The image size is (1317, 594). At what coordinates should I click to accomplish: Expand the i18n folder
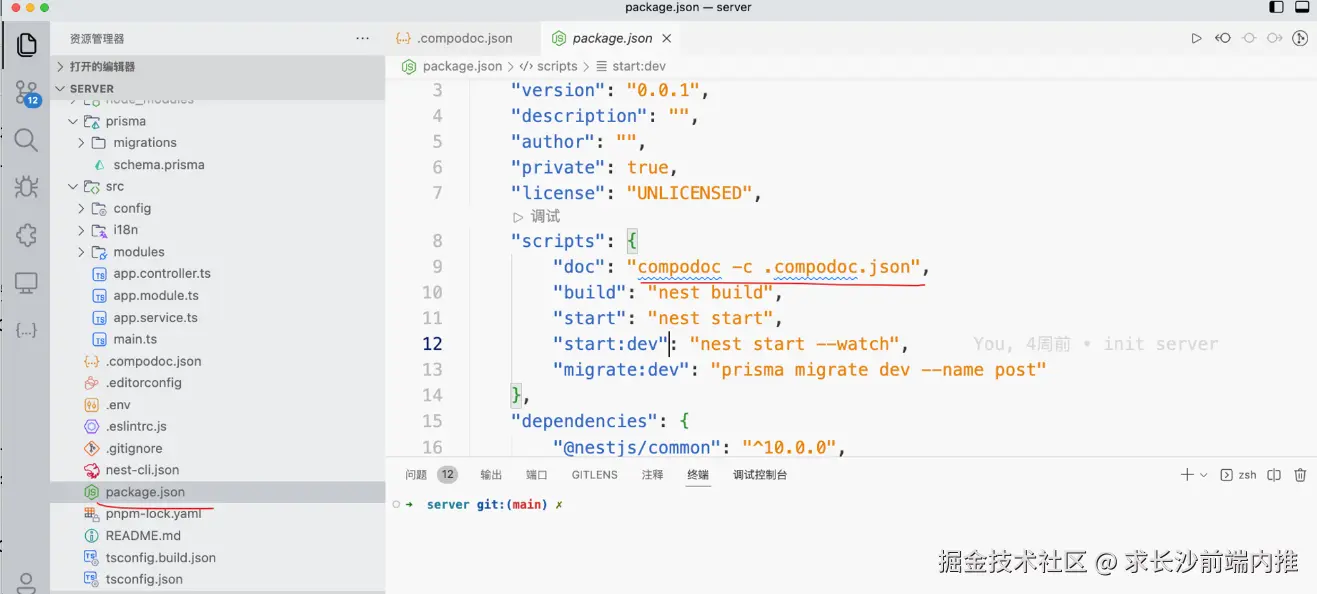126,230
